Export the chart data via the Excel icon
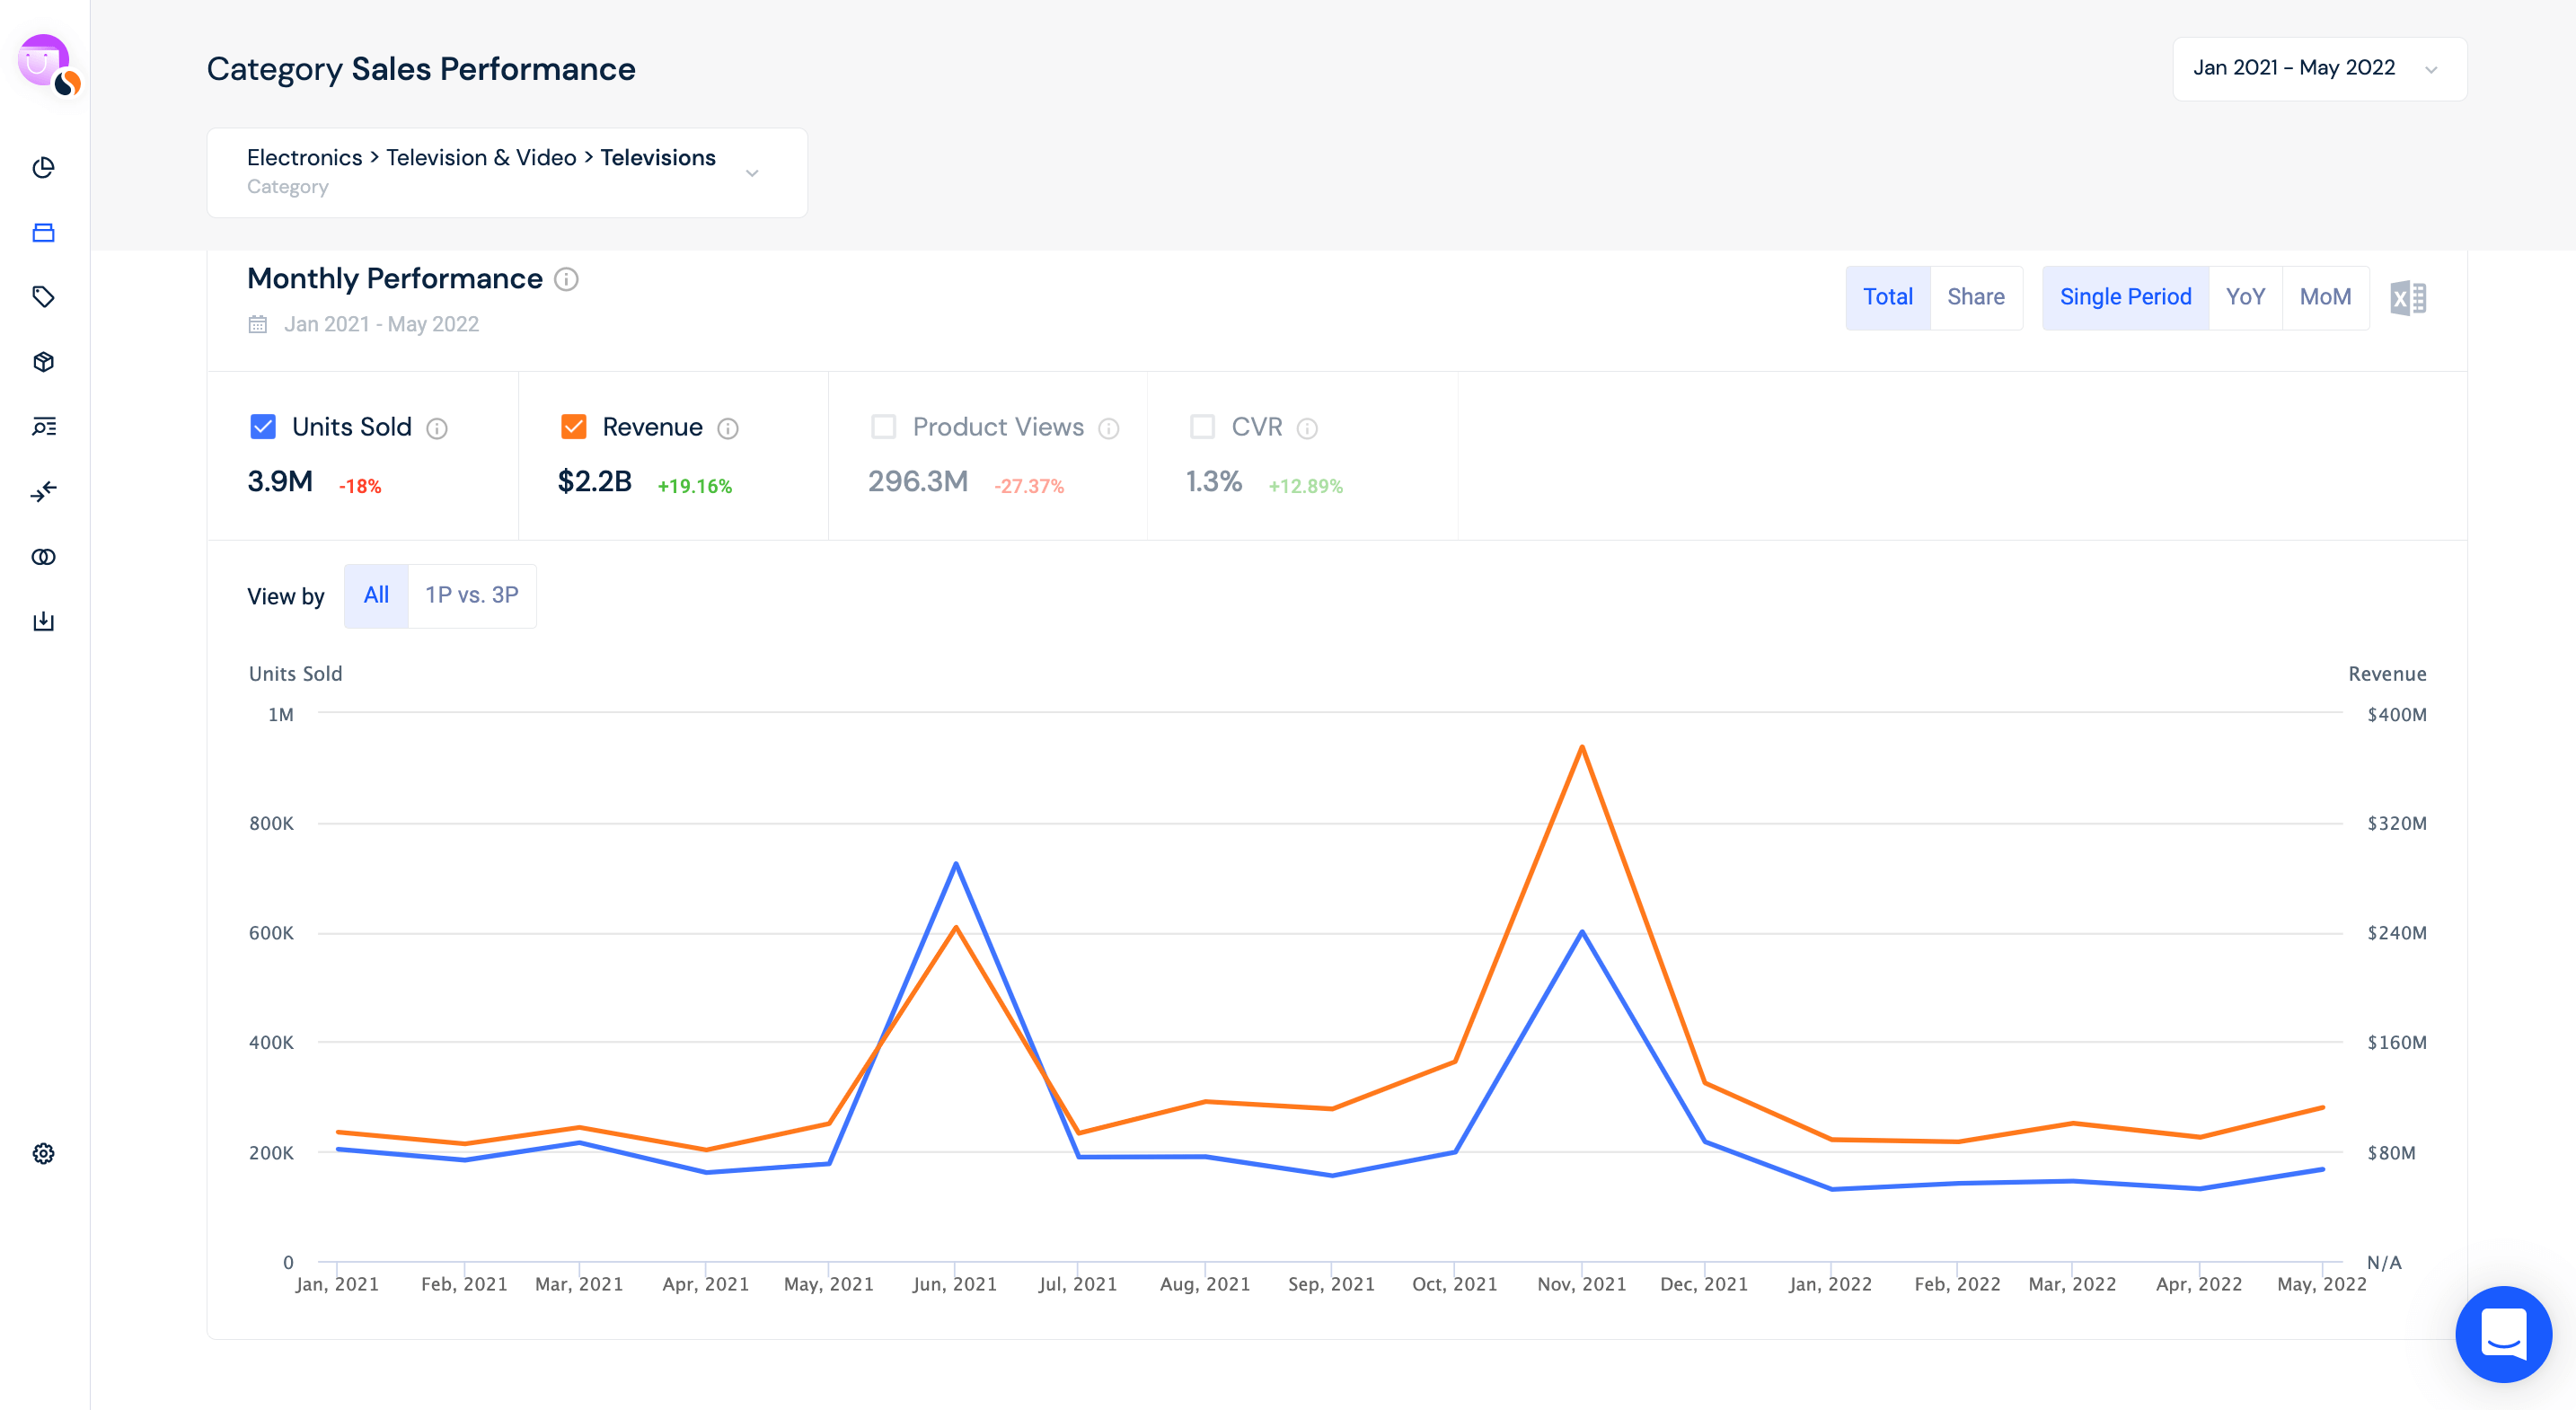This screenshot has width=2576, height=1410. coord(2409,297)
